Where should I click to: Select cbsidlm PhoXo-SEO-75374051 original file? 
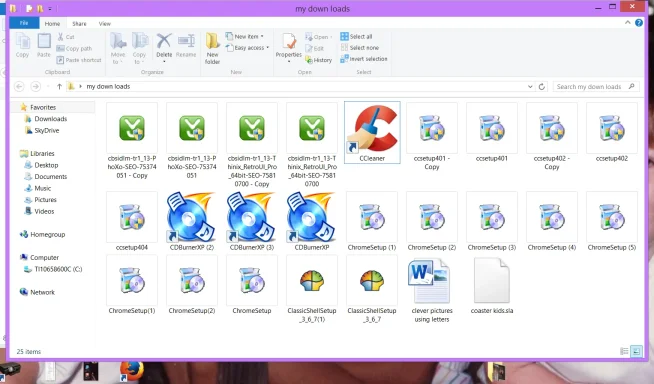click(192, 128)
